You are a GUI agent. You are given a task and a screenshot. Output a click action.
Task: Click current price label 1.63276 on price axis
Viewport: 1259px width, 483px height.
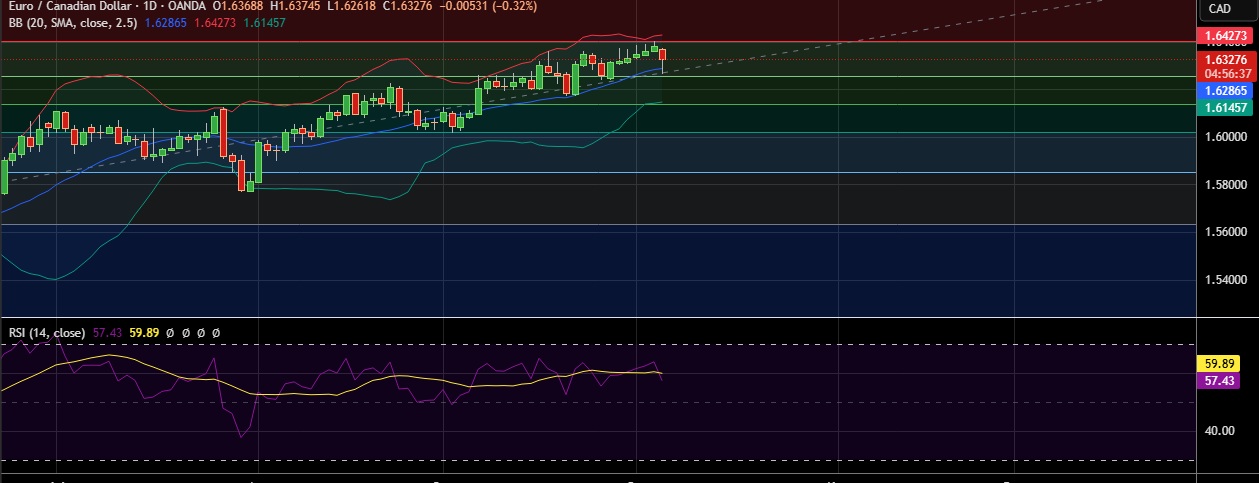(x=1224, y=59)
